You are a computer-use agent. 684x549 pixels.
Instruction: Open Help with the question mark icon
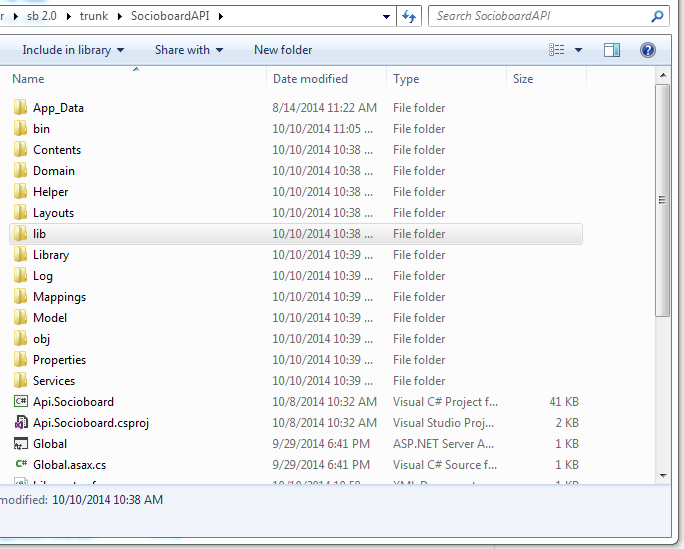pos(648,50)
